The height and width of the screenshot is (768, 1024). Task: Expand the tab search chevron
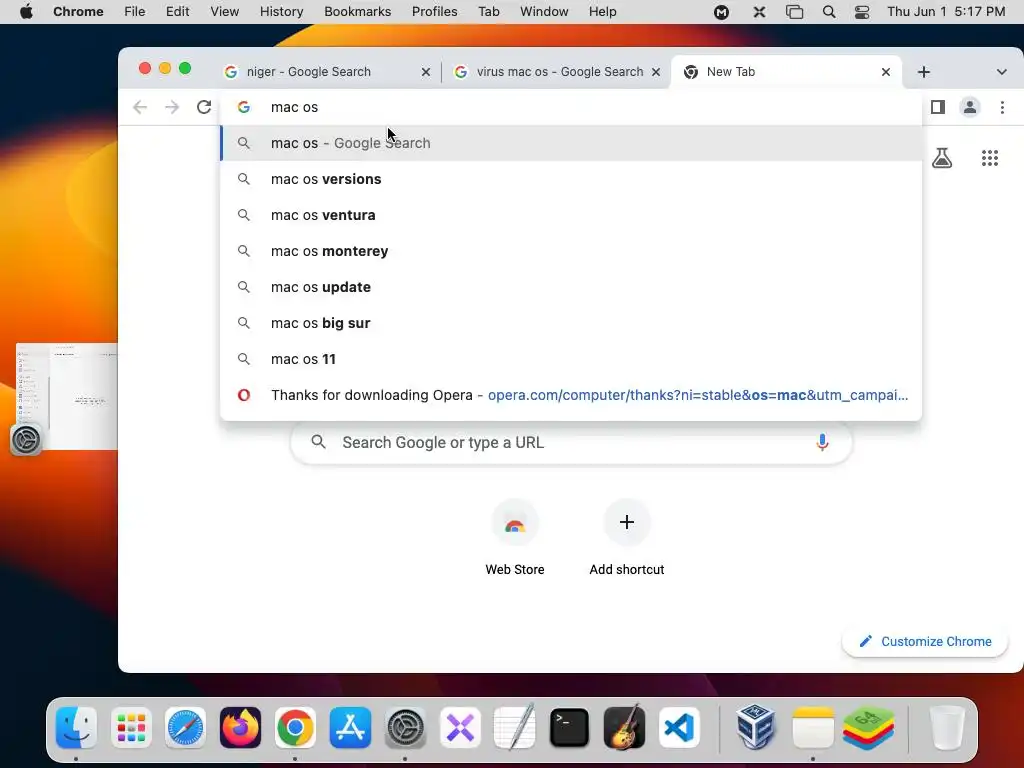[1001, 72]
